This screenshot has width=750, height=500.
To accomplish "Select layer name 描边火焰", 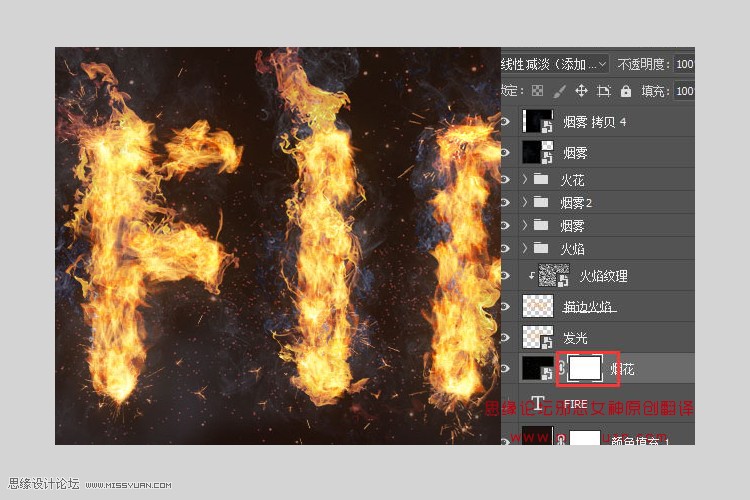I will coord(589,307).
